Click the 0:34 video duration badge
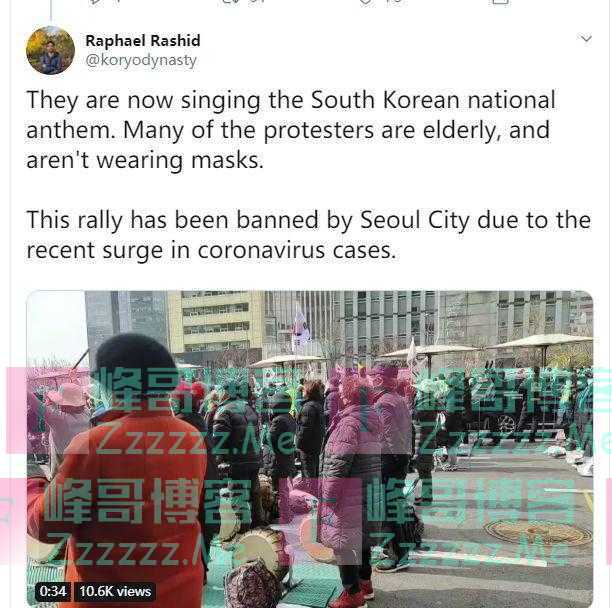Screen dimensions: 612x608 click(53, 591)
